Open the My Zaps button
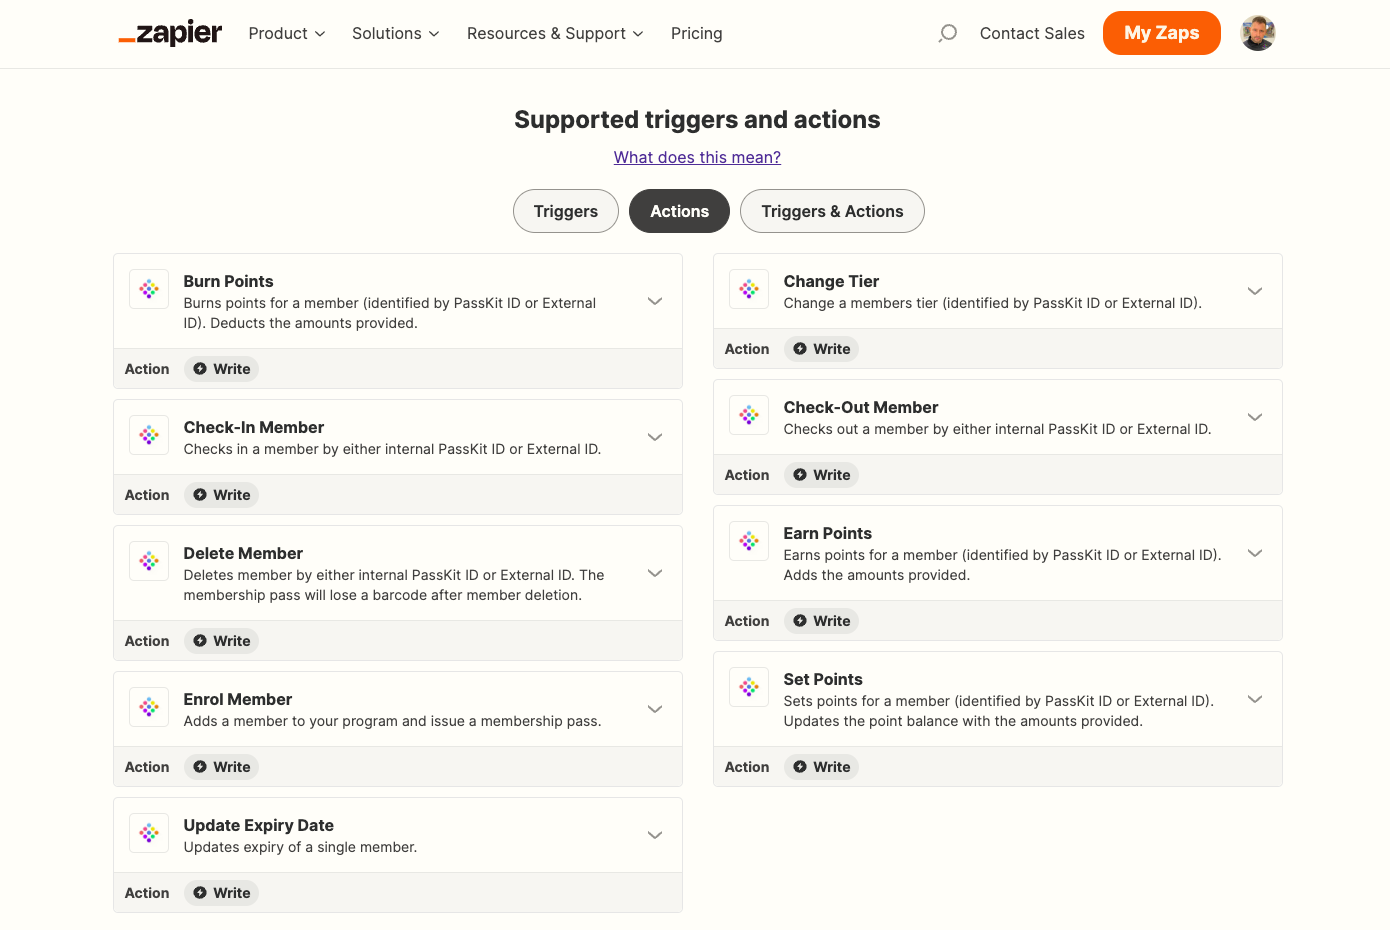1390x930 pixels. point(1162,33)
